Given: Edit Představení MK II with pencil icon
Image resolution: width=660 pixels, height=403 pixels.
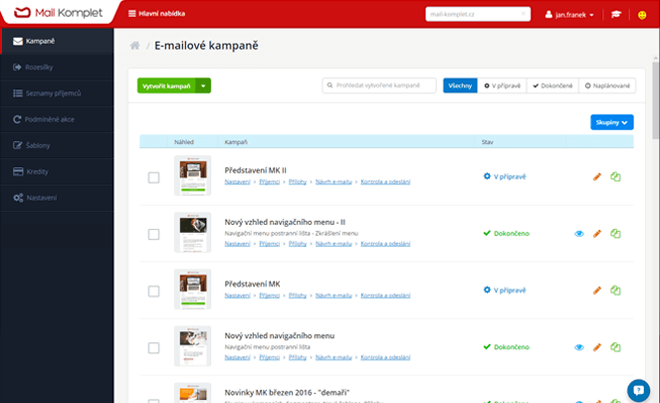Looking at the screenshot, I should [x=597, y=177].
